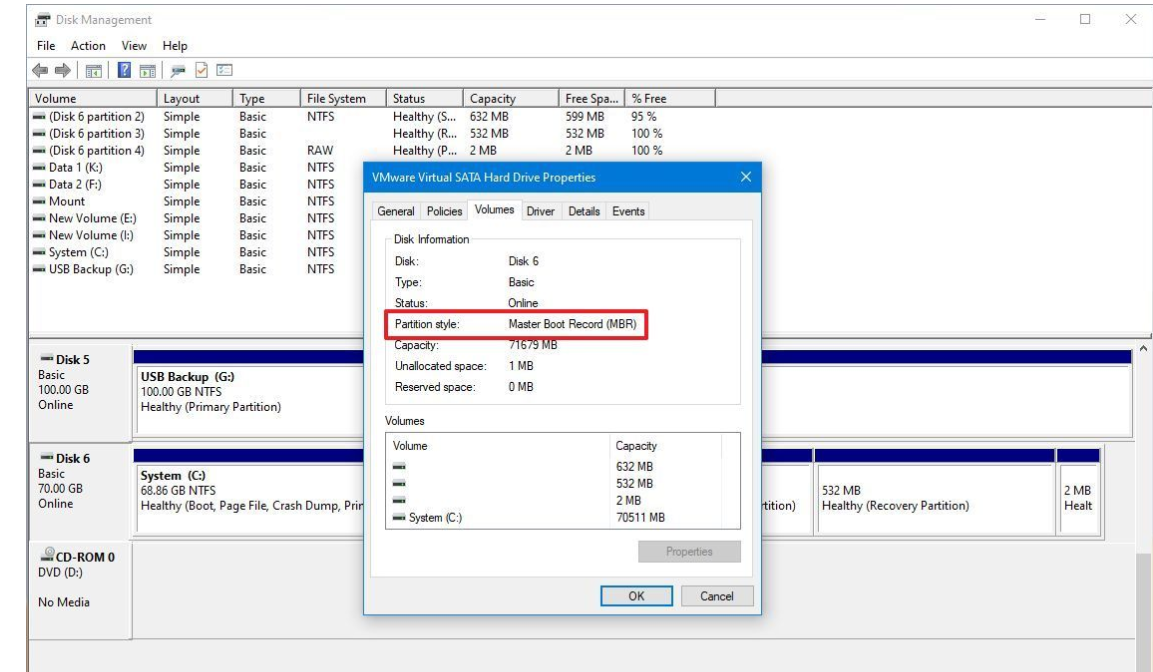The image size is (1153, 672).
Task: Click Cancel in the properties dialog
Action: click(716, 596)
